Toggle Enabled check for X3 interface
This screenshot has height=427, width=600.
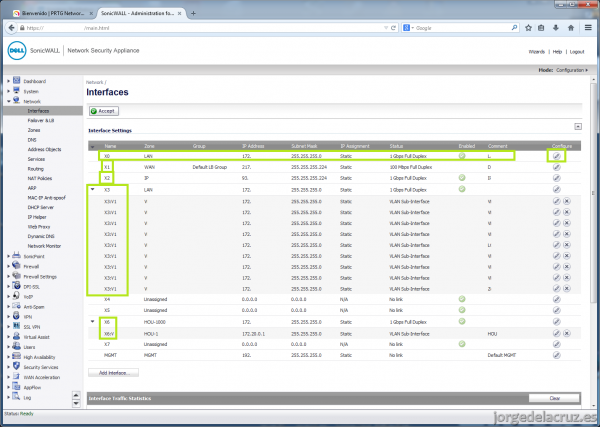coord(462,189)
